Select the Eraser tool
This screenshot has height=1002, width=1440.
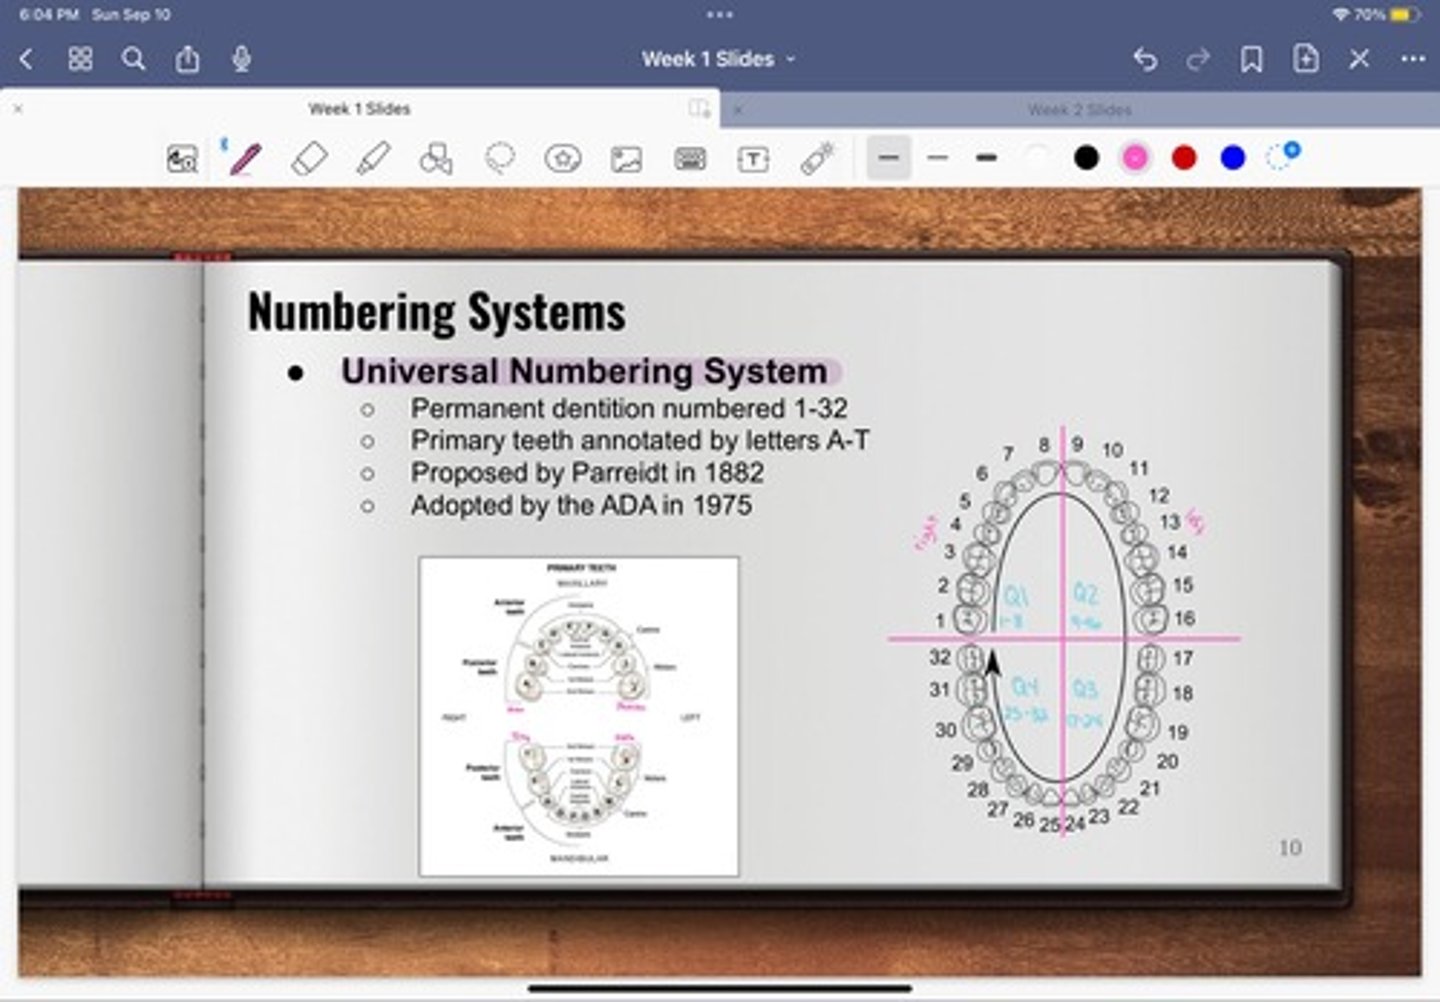(x=309, y=159)
